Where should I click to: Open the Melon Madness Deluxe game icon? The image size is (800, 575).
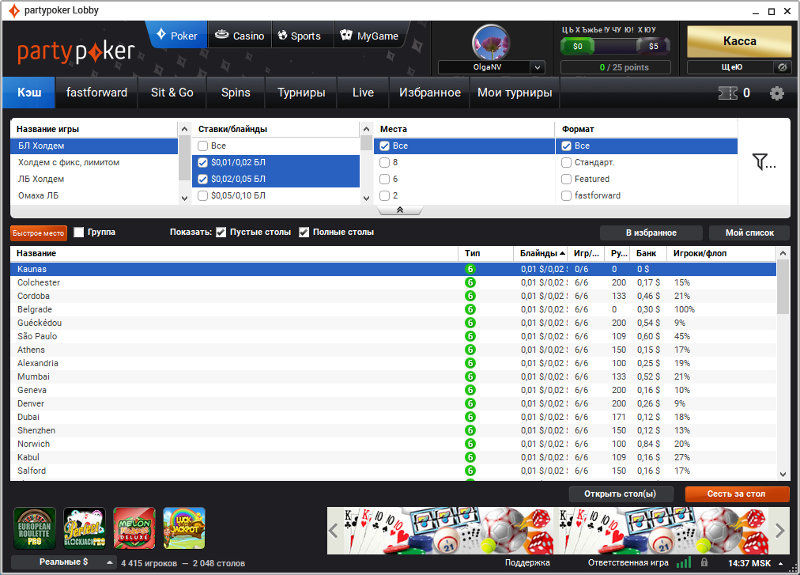[134, 529]
